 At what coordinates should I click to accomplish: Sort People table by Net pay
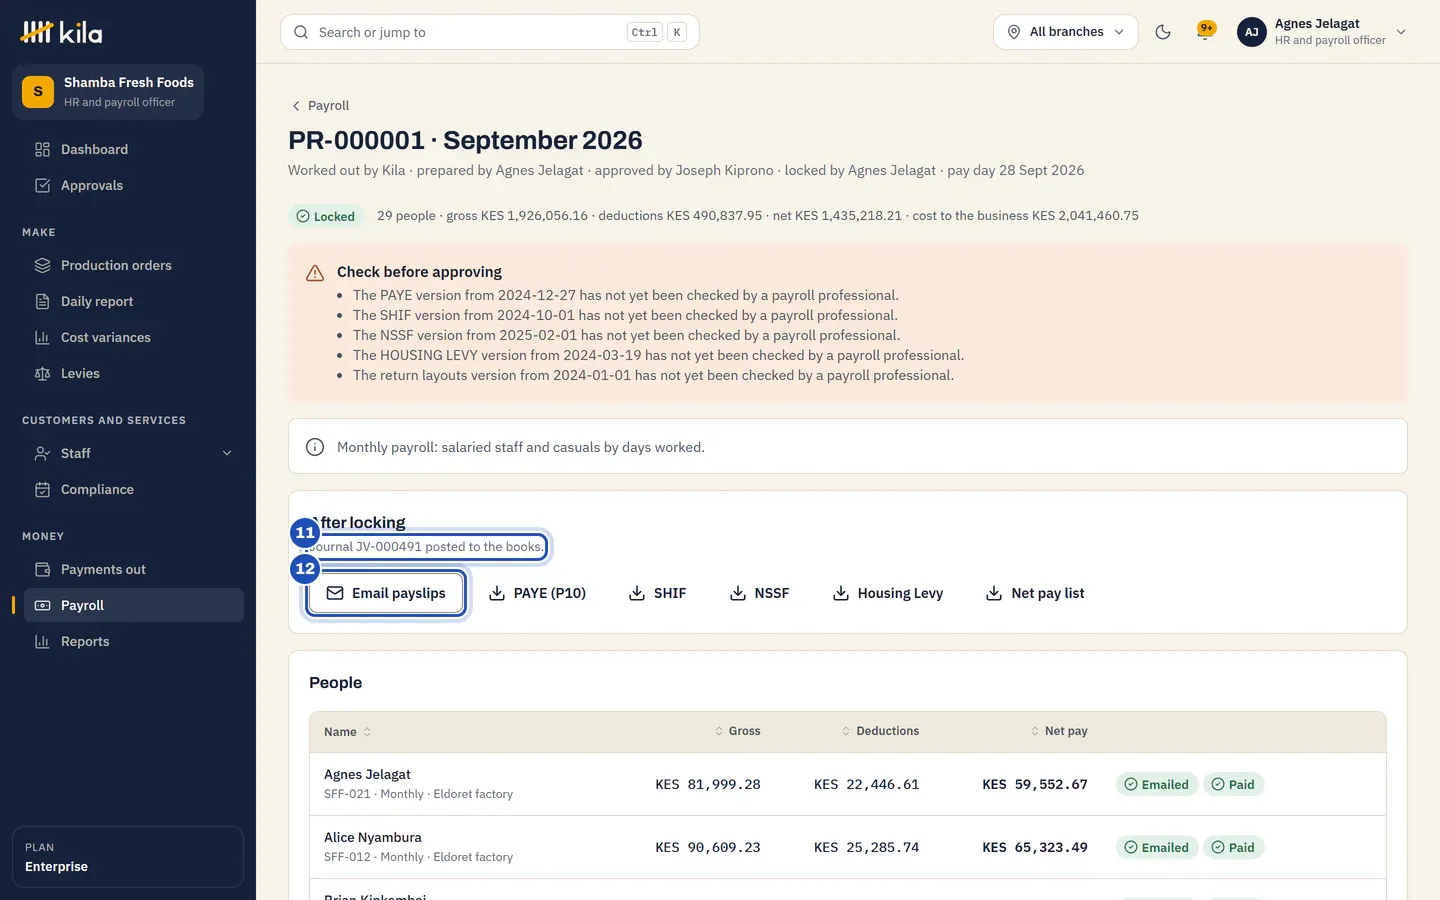click(1059, 731)
